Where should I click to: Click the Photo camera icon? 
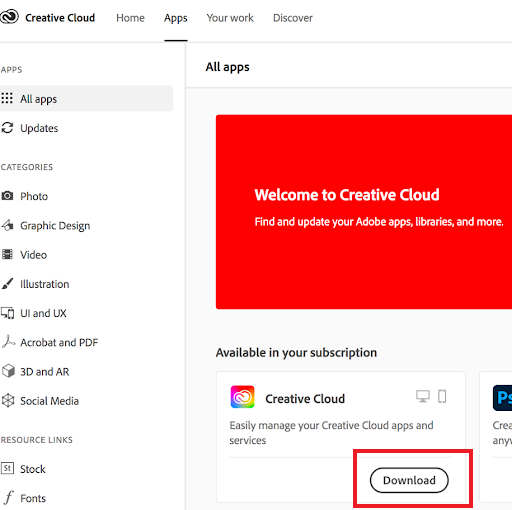7,196
